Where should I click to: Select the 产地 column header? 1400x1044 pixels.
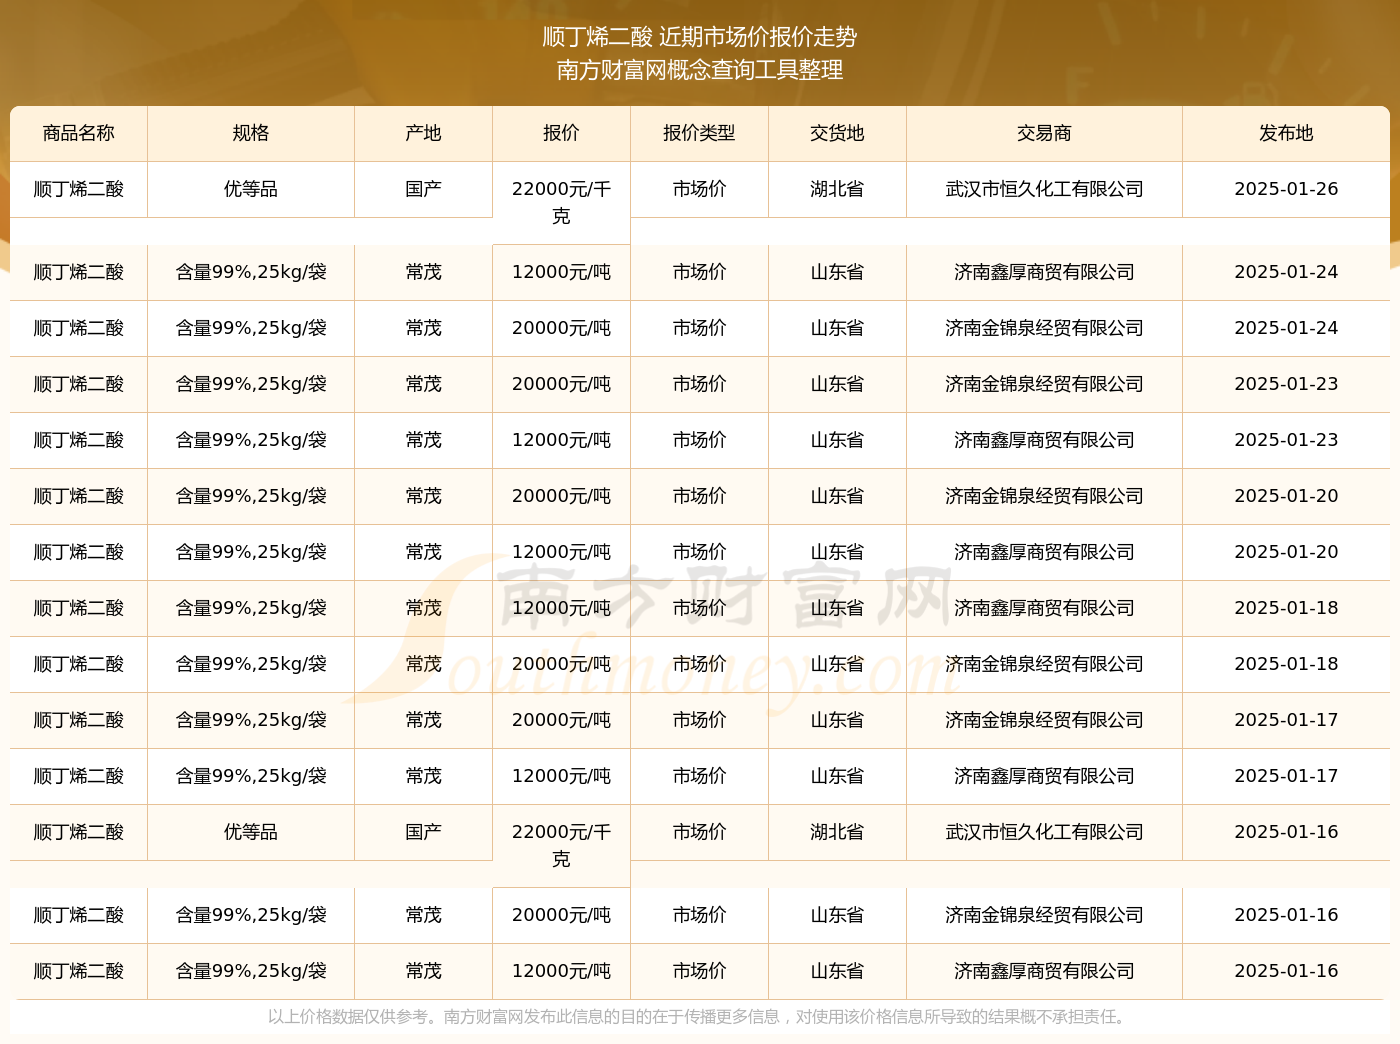click(x=424, y=133)
